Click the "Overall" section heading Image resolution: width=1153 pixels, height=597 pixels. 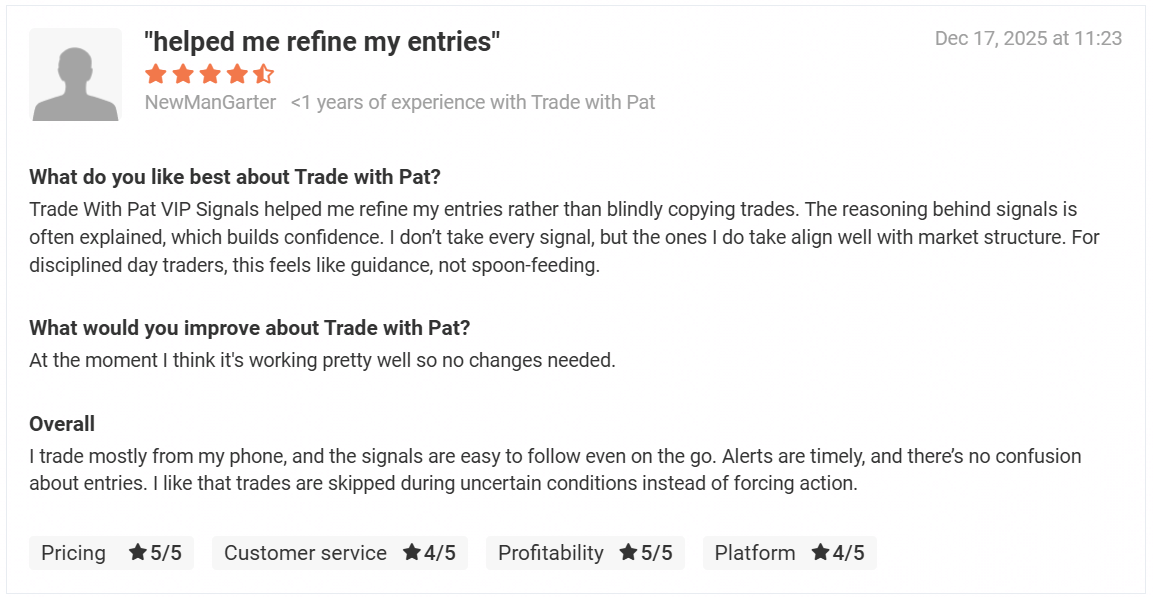pos(62,424)
